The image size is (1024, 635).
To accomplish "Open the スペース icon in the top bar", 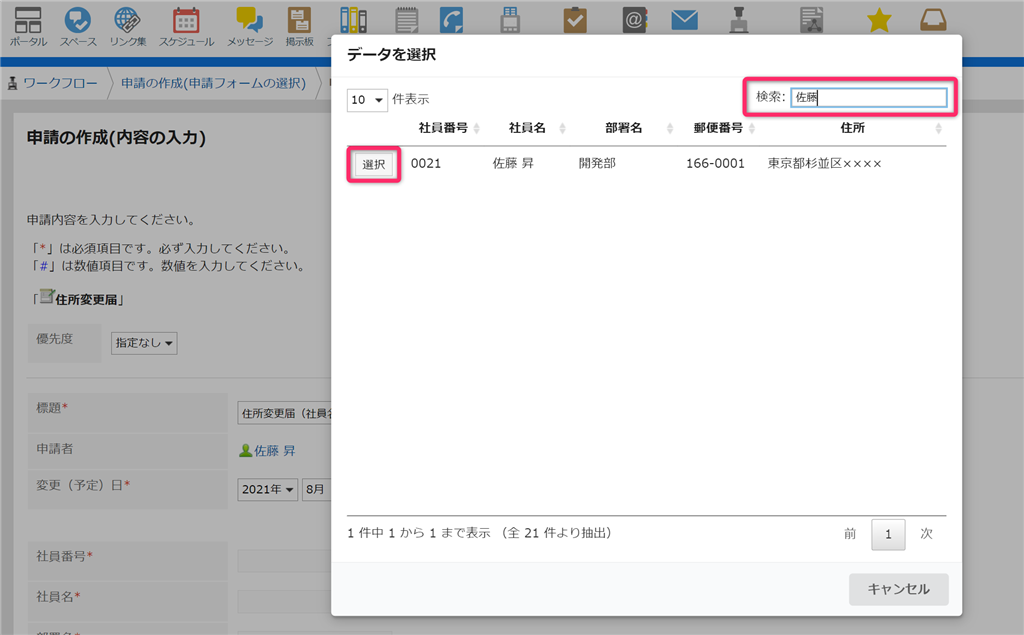I will pyautogui.click(x=78, y=26).
